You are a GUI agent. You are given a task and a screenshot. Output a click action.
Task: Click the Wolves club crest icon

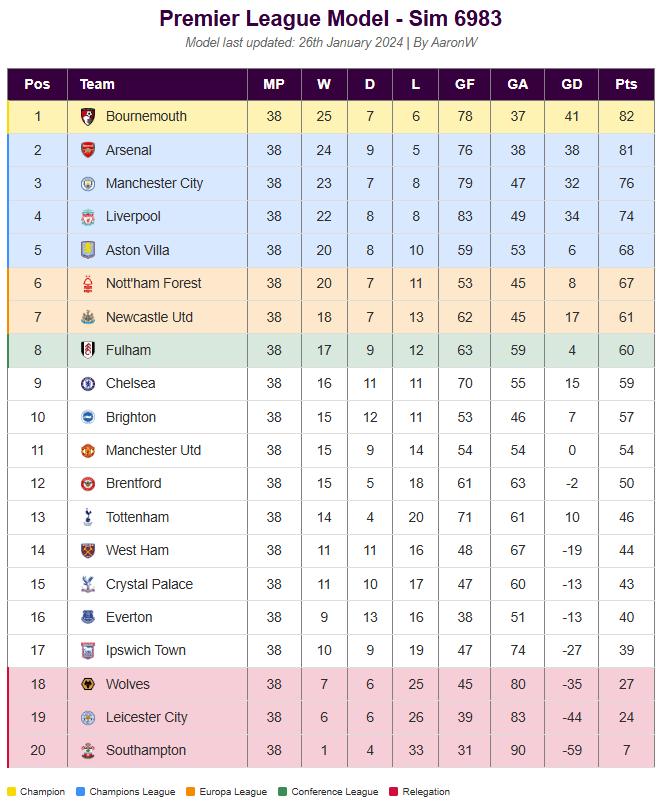pos(88,684)
